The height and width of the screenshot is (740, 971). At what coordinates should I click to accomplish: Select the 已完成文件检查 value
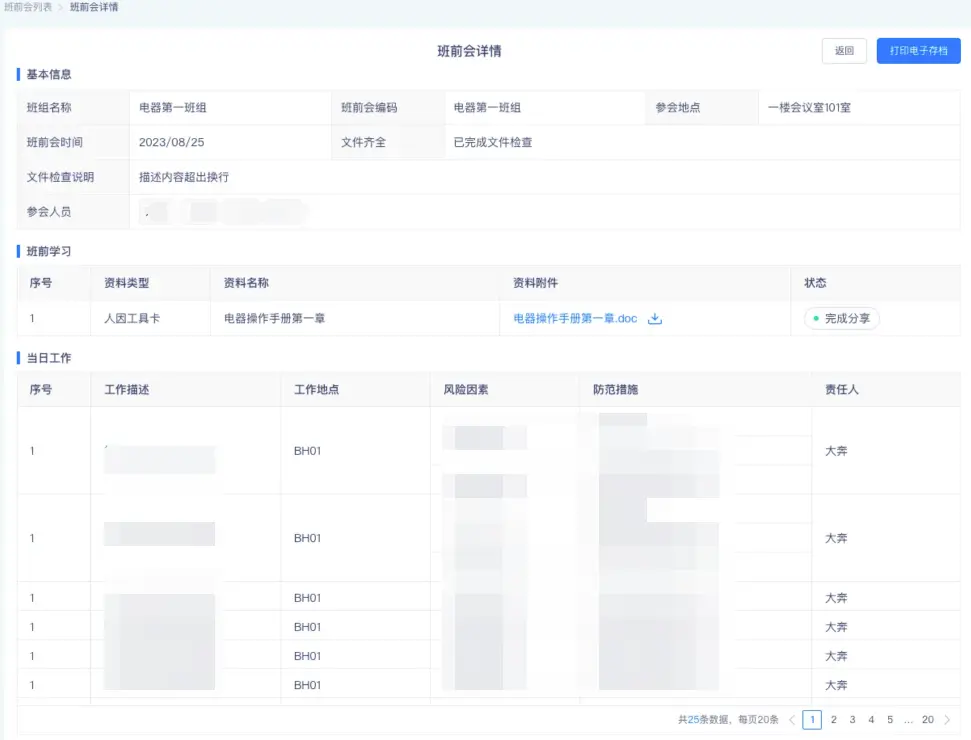coord(493,142)
